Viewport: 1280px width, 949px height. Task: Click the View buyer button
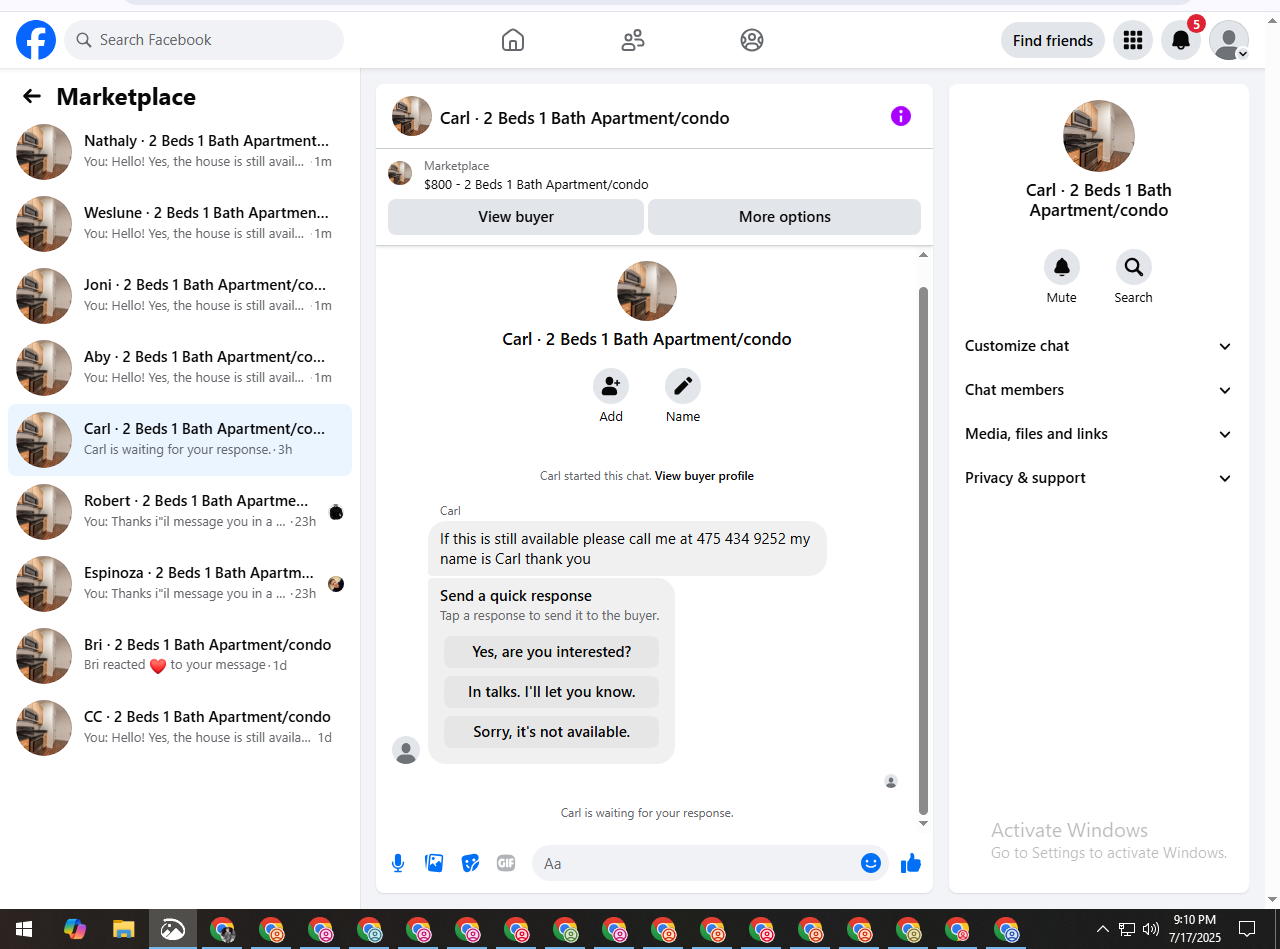coord(516,217)
